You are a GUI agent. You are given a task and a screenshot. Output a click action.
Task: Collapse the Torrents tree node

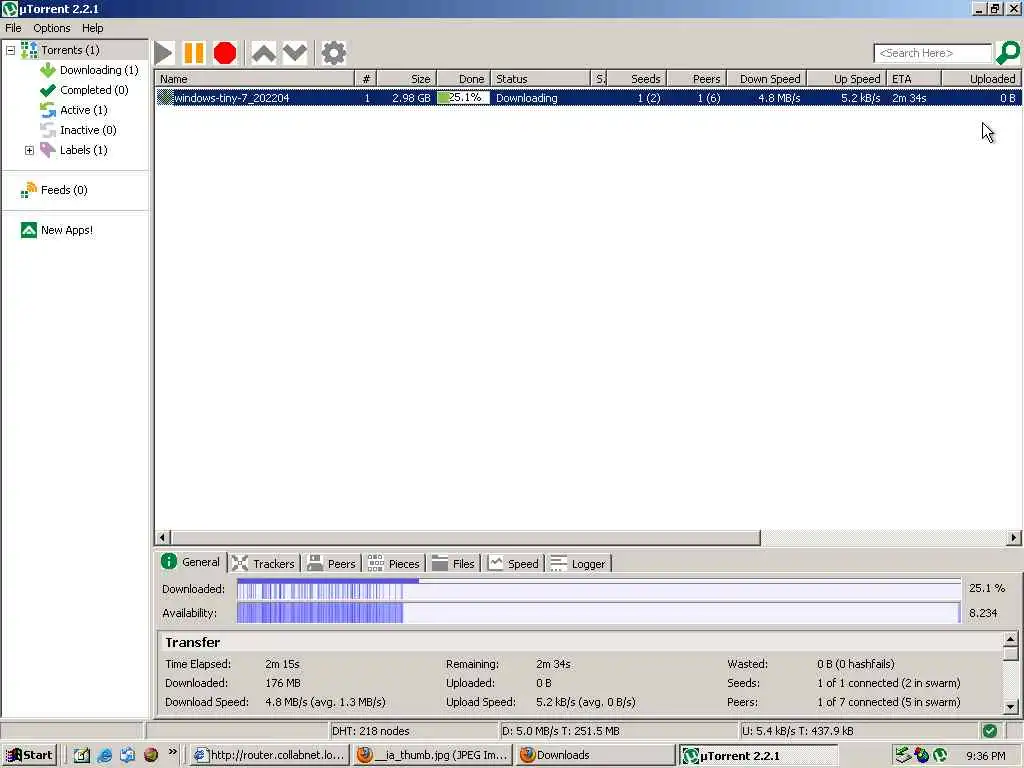point(10,50)
